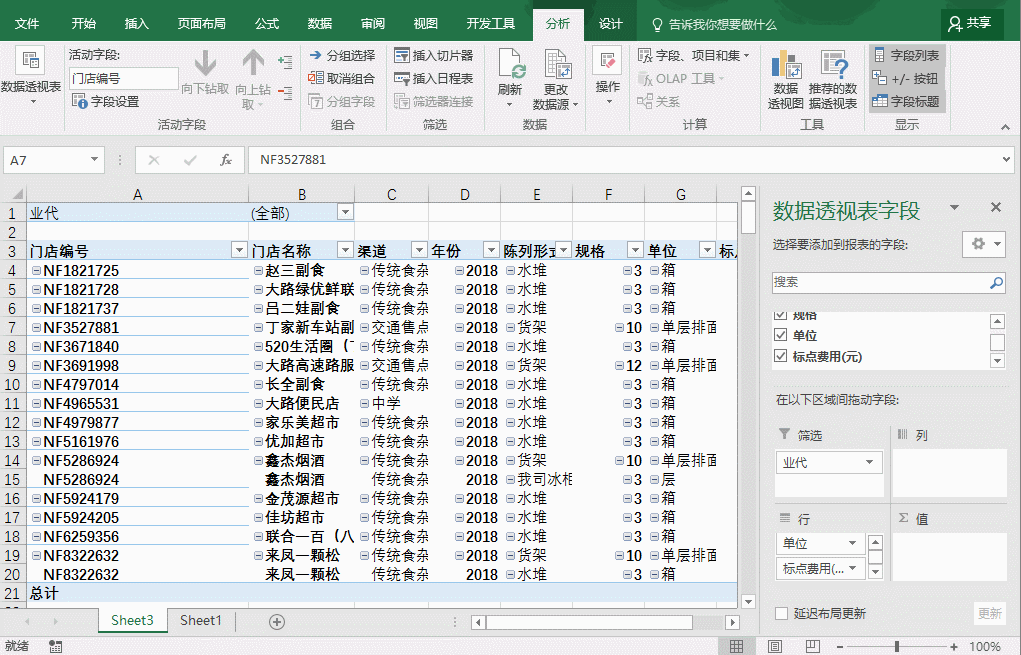Switch to the Sheet1 worksheet tab
The image size is (1021, 655).
pos(201,621)
